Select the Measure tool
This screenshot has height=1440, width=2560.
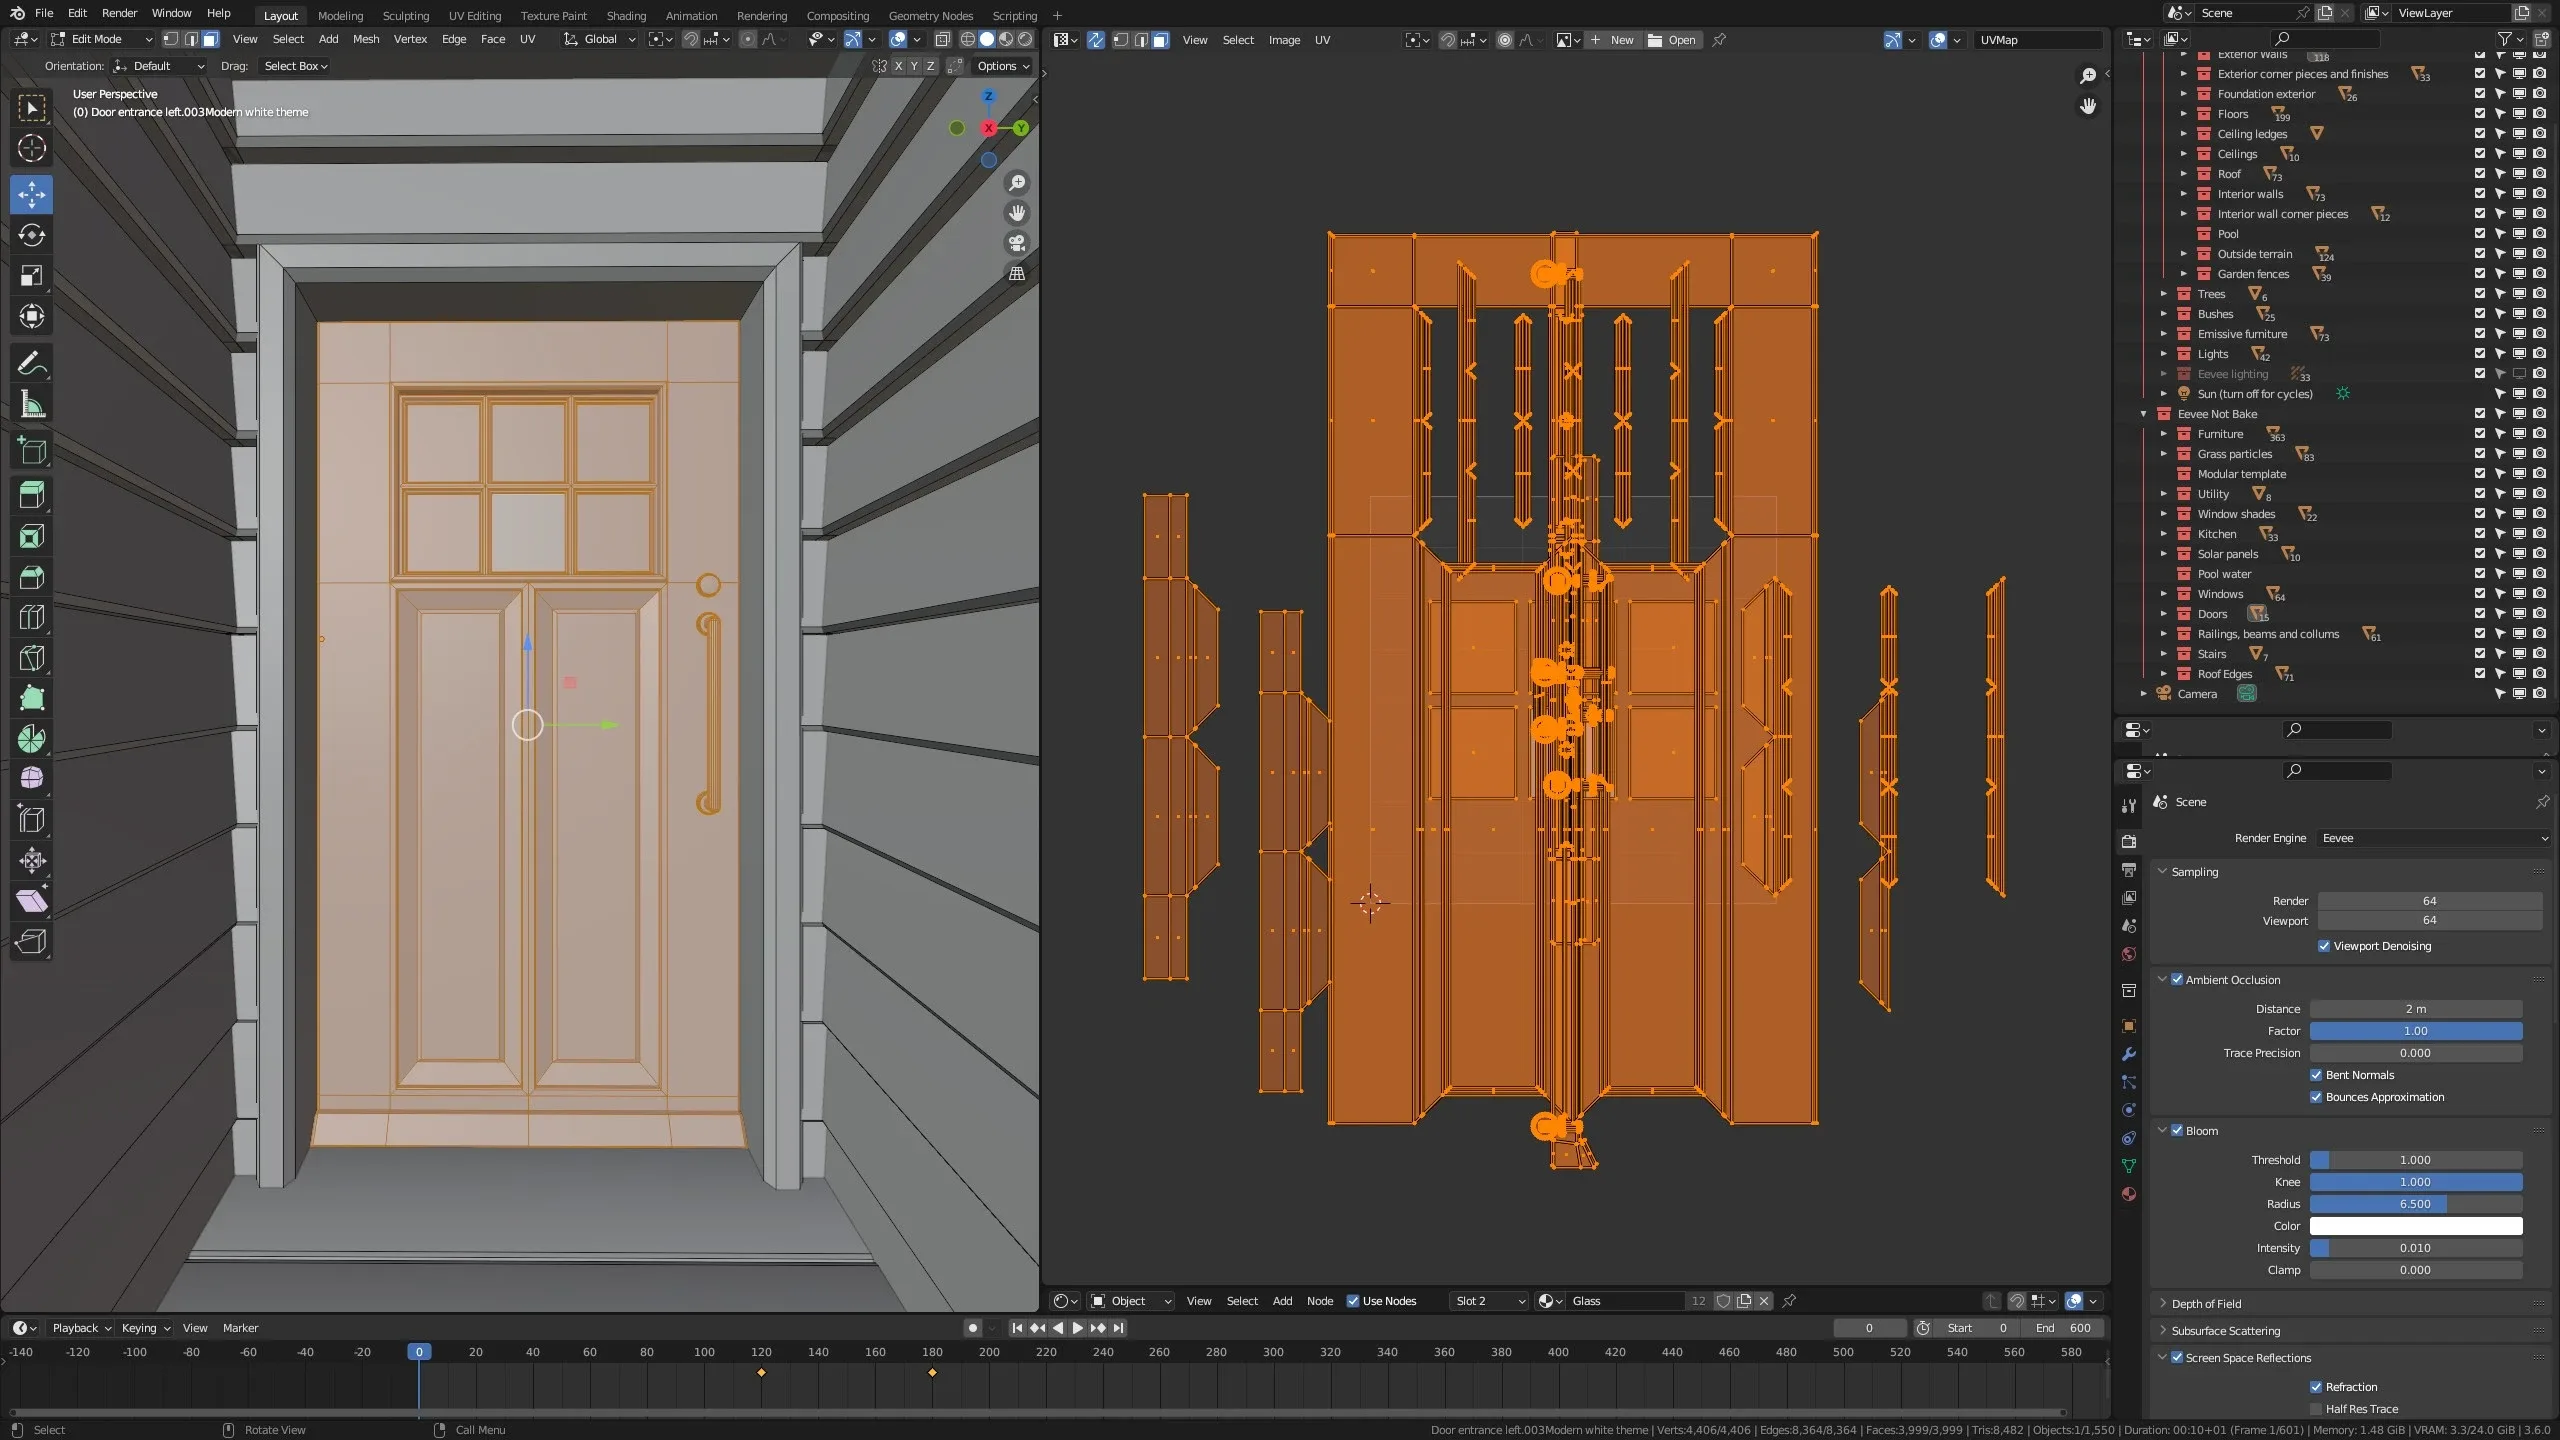(x=31, y=405)
